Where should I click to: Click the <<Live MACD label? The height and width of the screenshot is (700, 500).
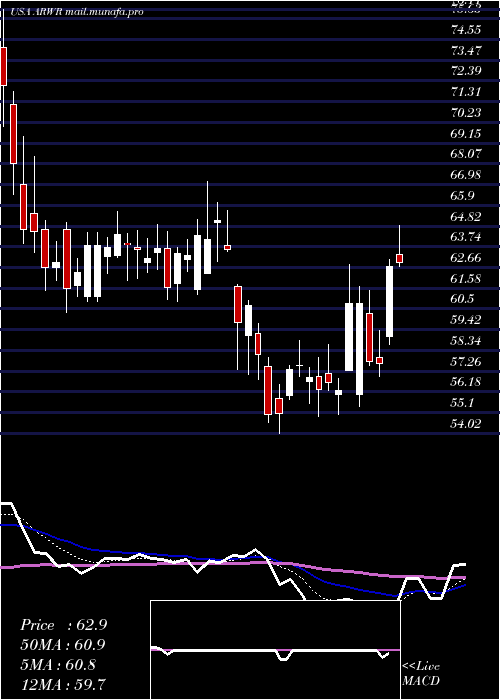(x=421, y=674)
